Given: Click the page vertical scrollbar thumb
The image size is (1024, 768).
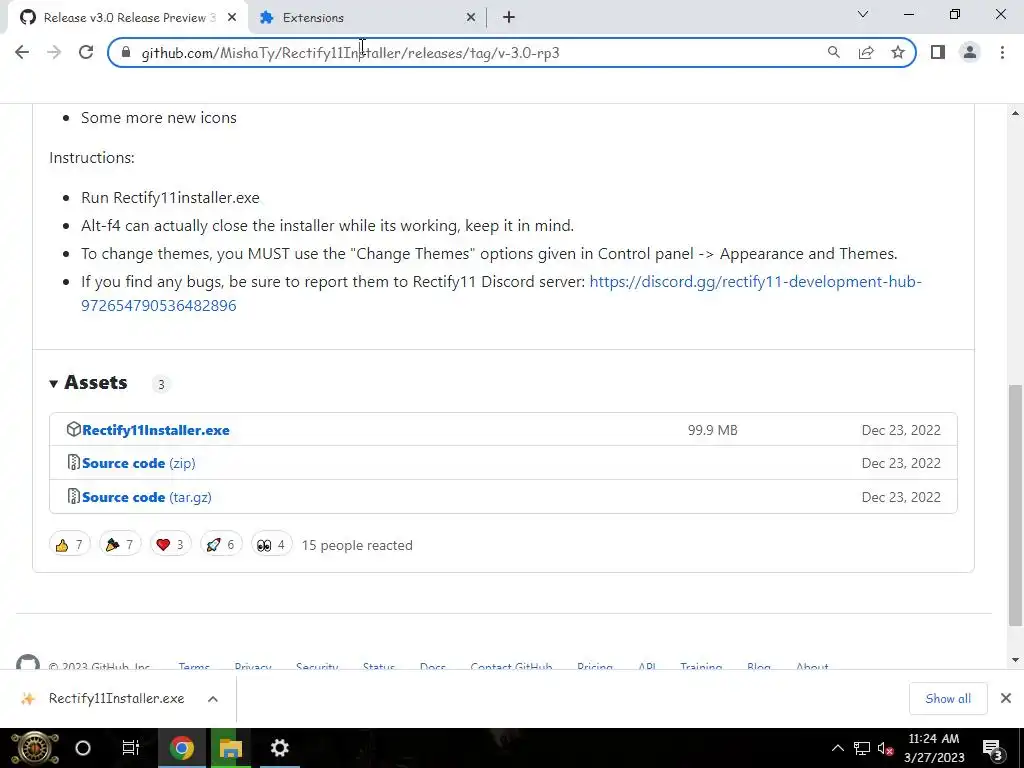Looking at the screenshot, I should 1015,505.
